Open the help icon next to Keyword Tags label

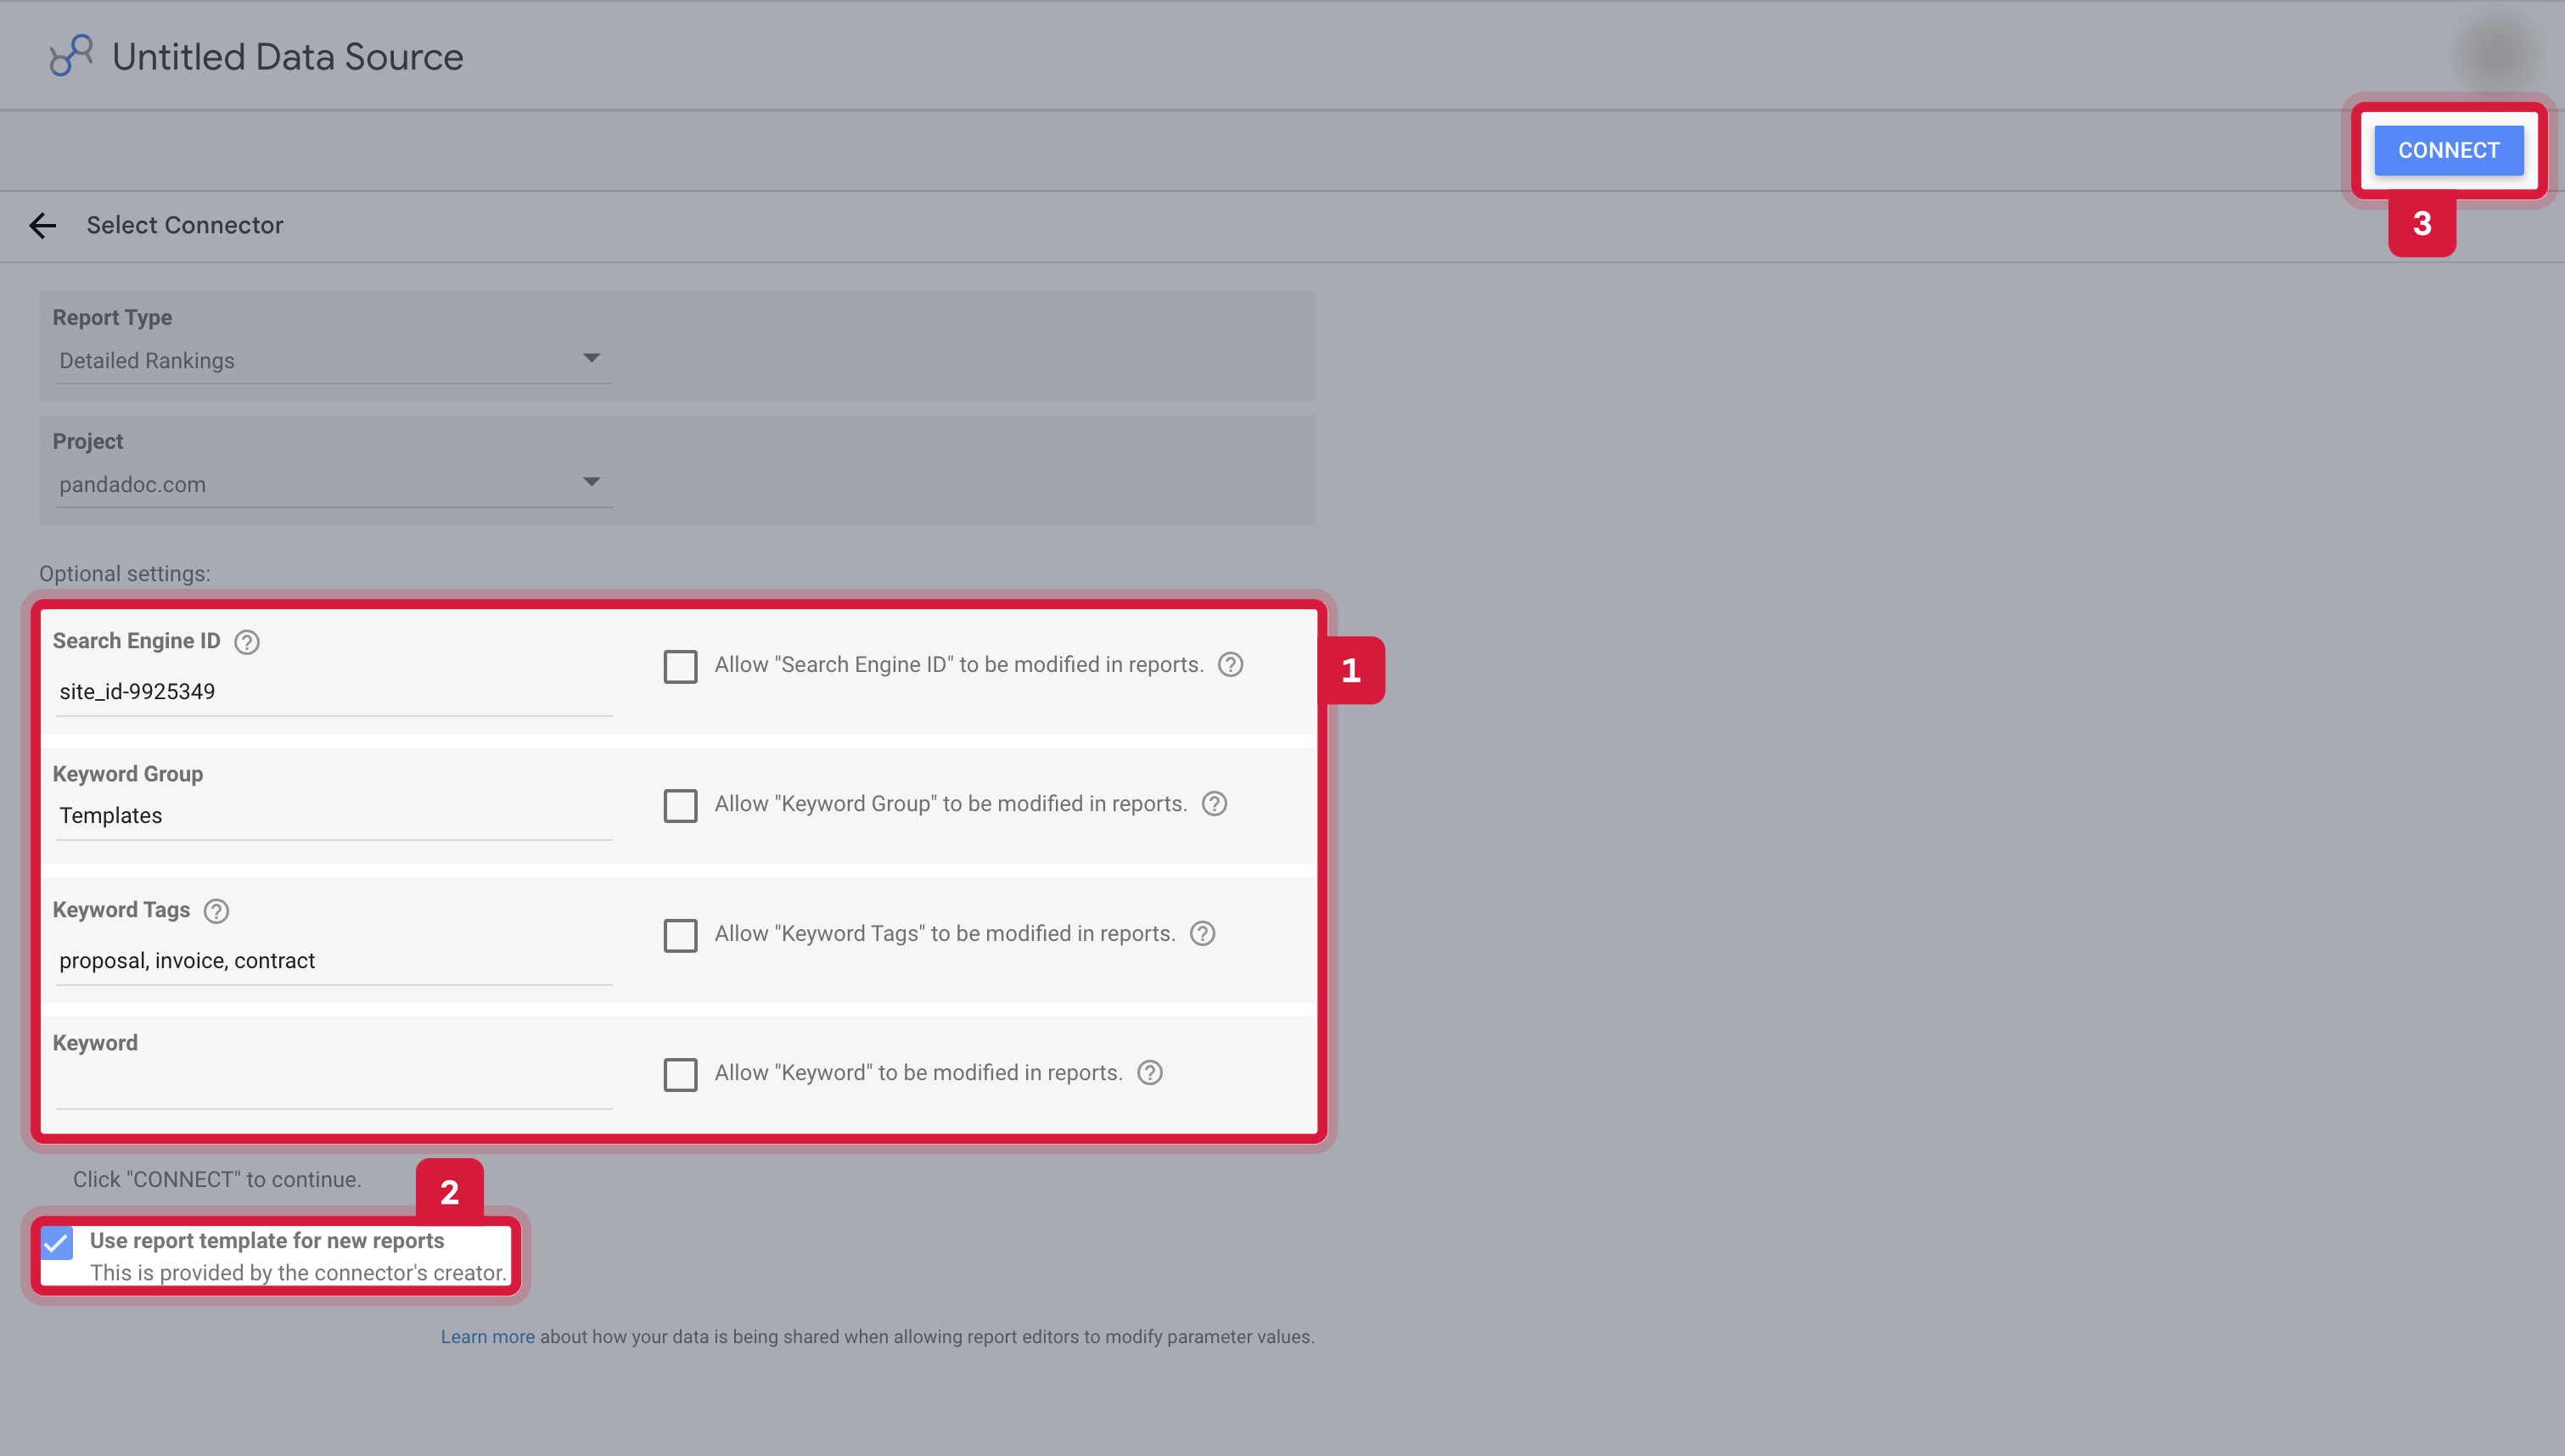click(x=216, y=911)
